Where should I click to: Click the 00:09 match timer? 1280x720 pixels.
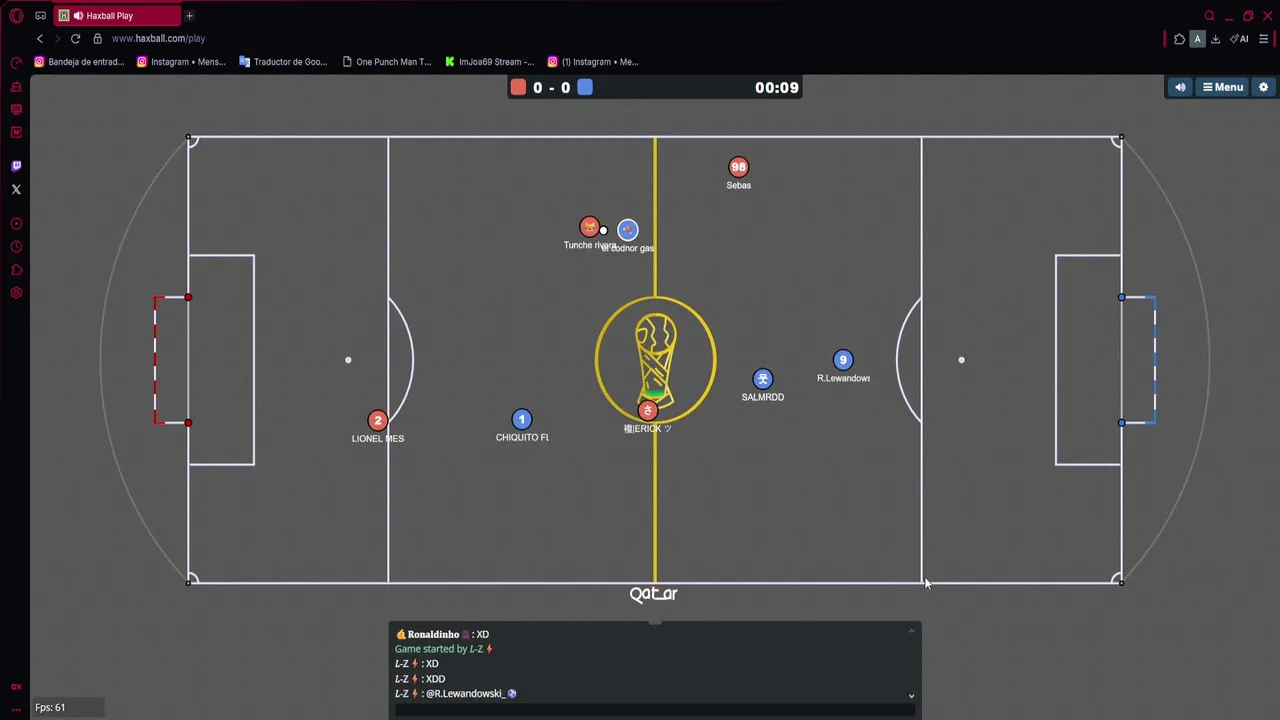[777, 88]
